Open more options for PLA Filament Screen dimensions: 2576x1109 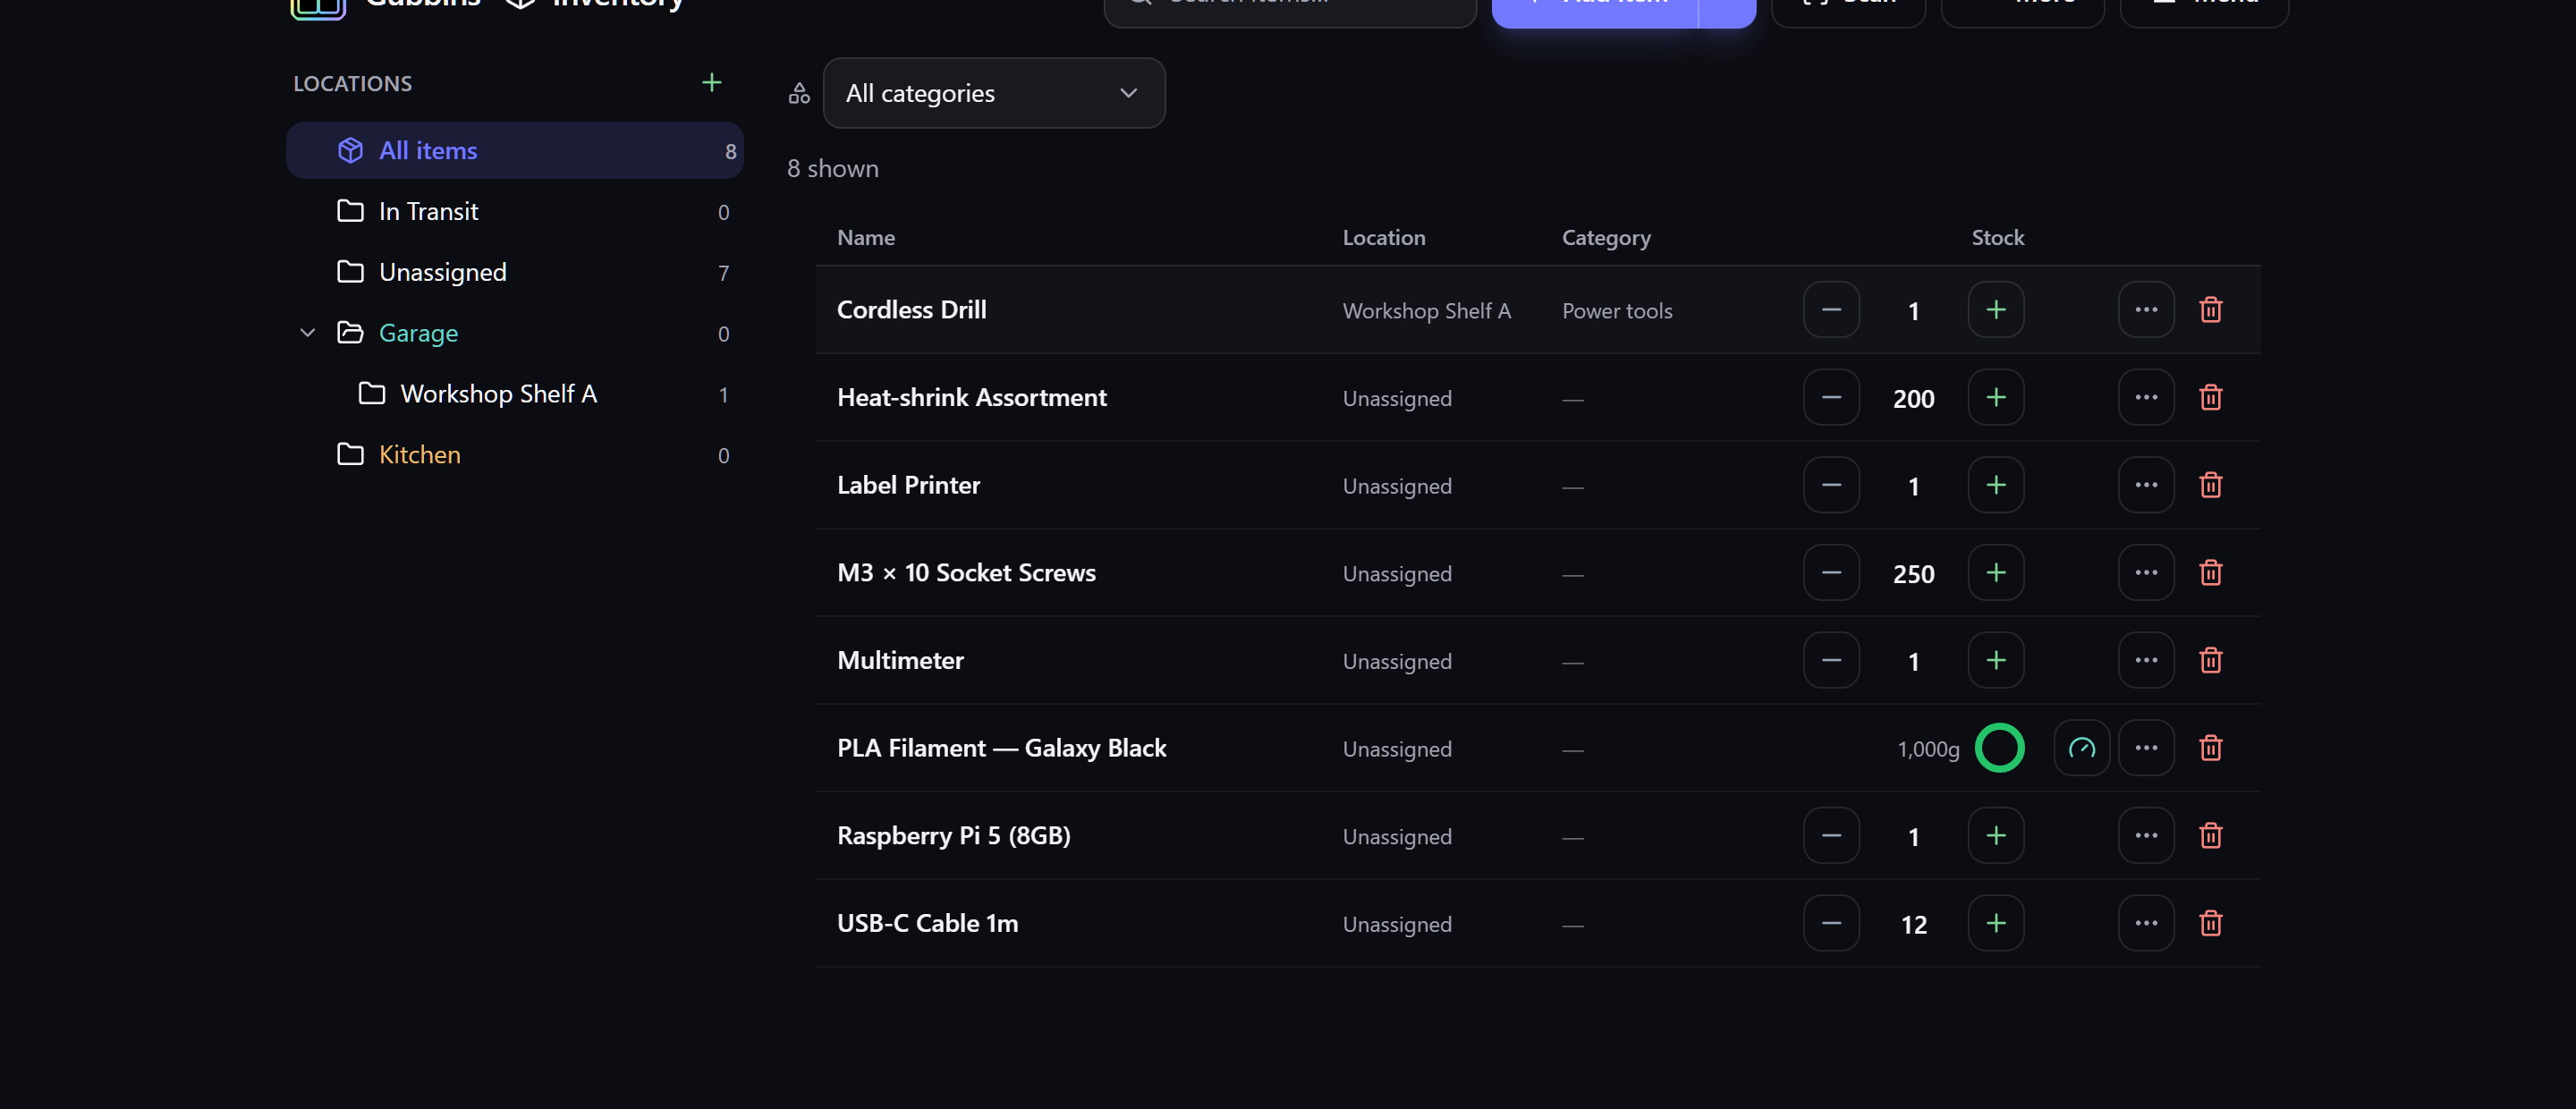(x=2145, y=748)
